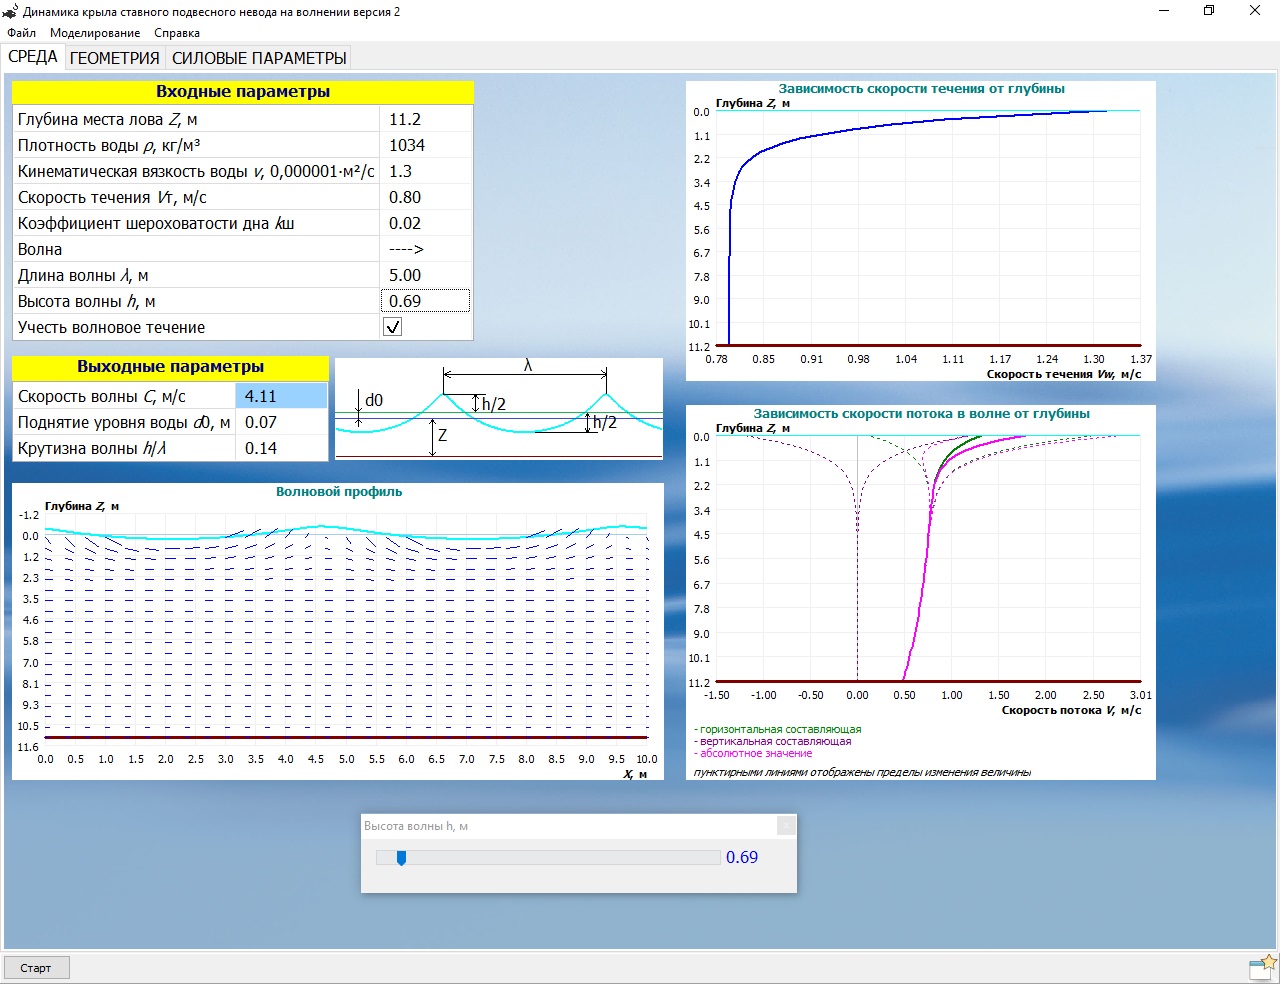Open the Файл menu
1280x984 pixels.
pos(22,33)
